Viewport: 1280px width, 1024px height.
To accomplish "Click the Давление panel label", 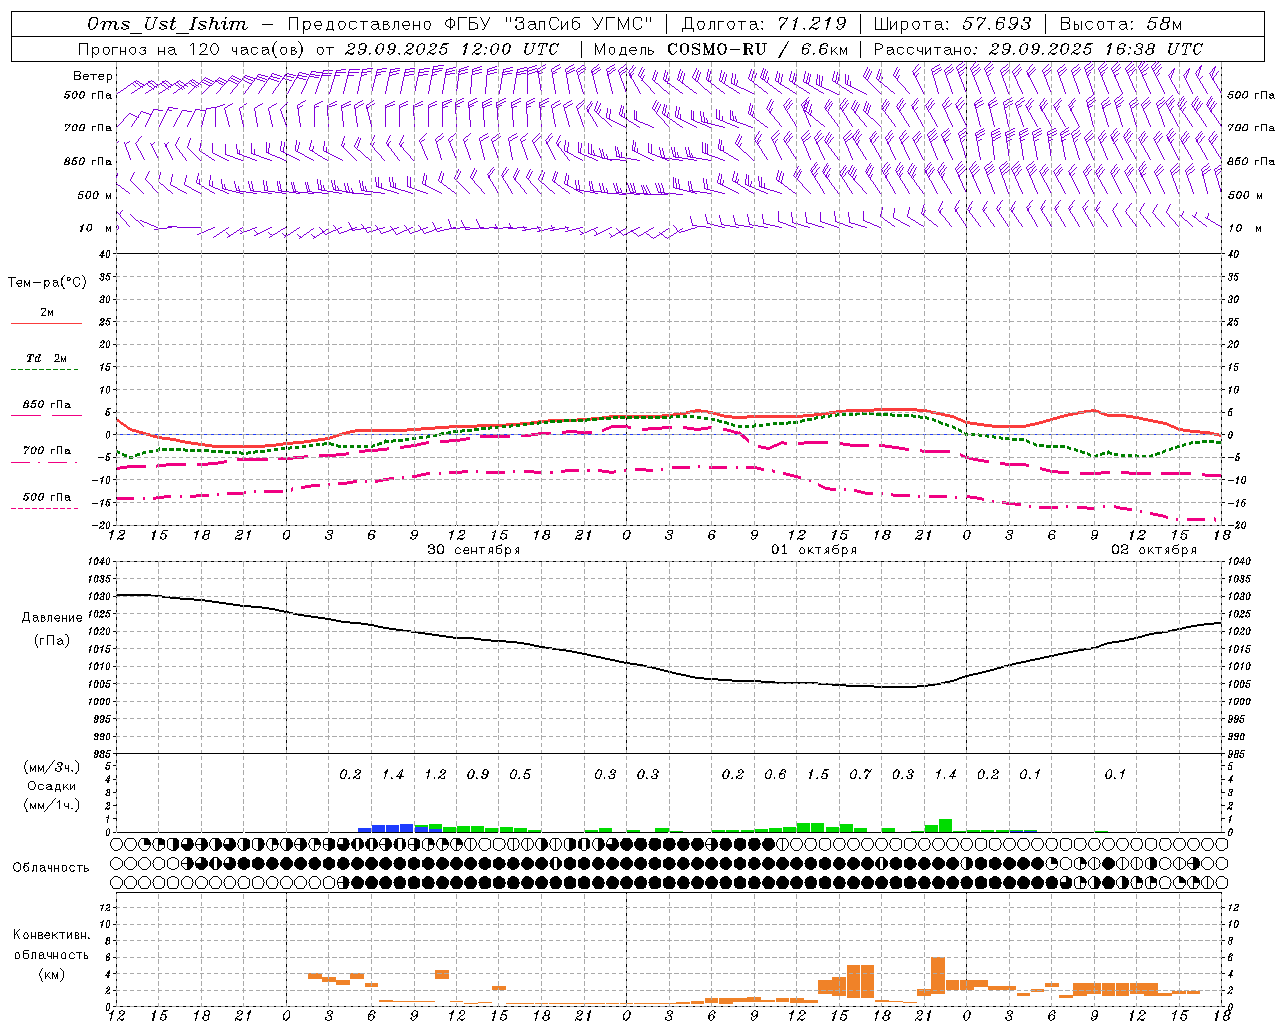I will click(x=52, y=618).
